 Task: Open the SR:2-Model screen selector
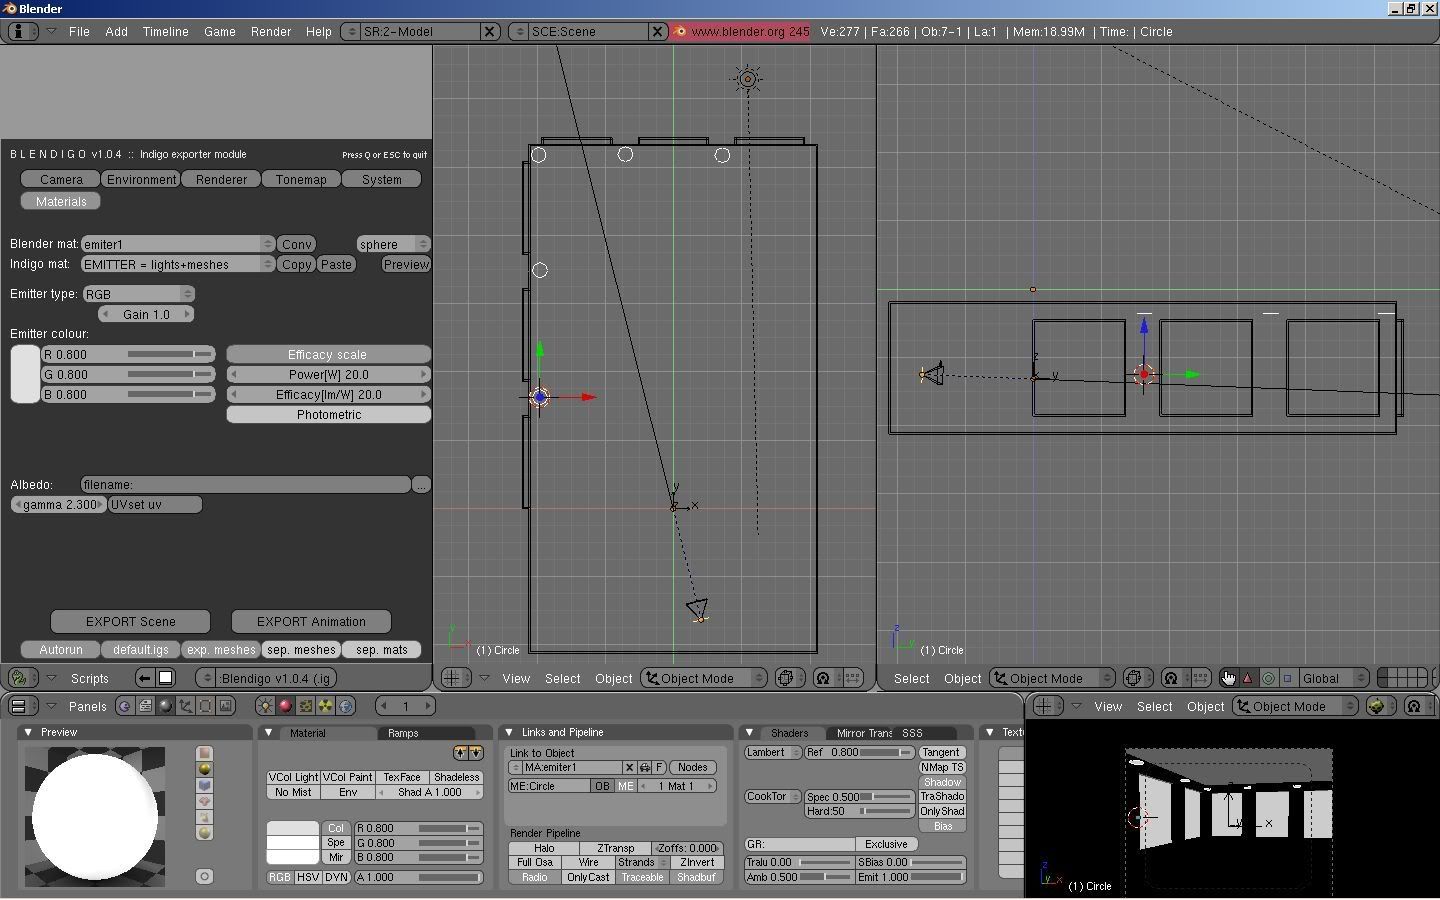pos(420,31)
